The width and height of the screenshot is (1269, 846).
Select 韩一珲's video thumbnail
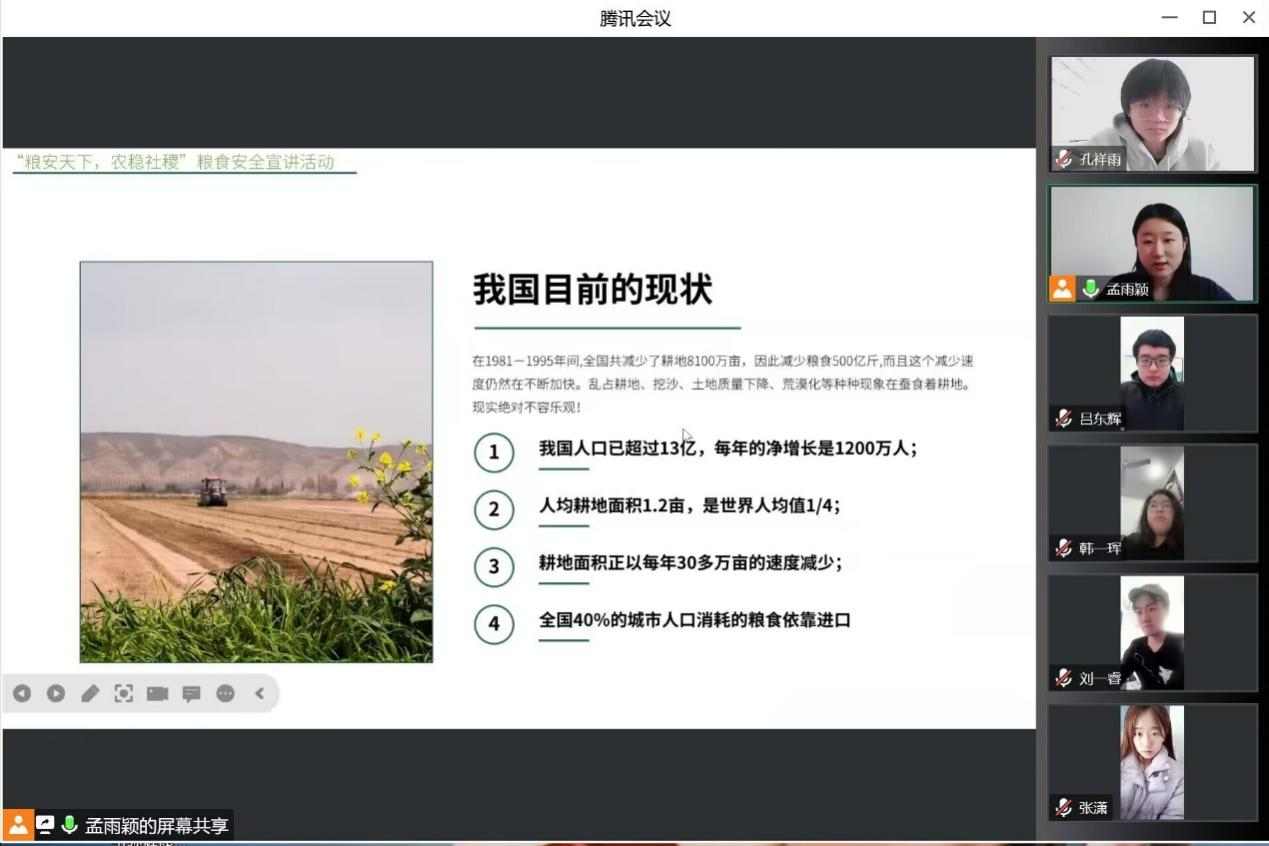tap(1152, 503)
